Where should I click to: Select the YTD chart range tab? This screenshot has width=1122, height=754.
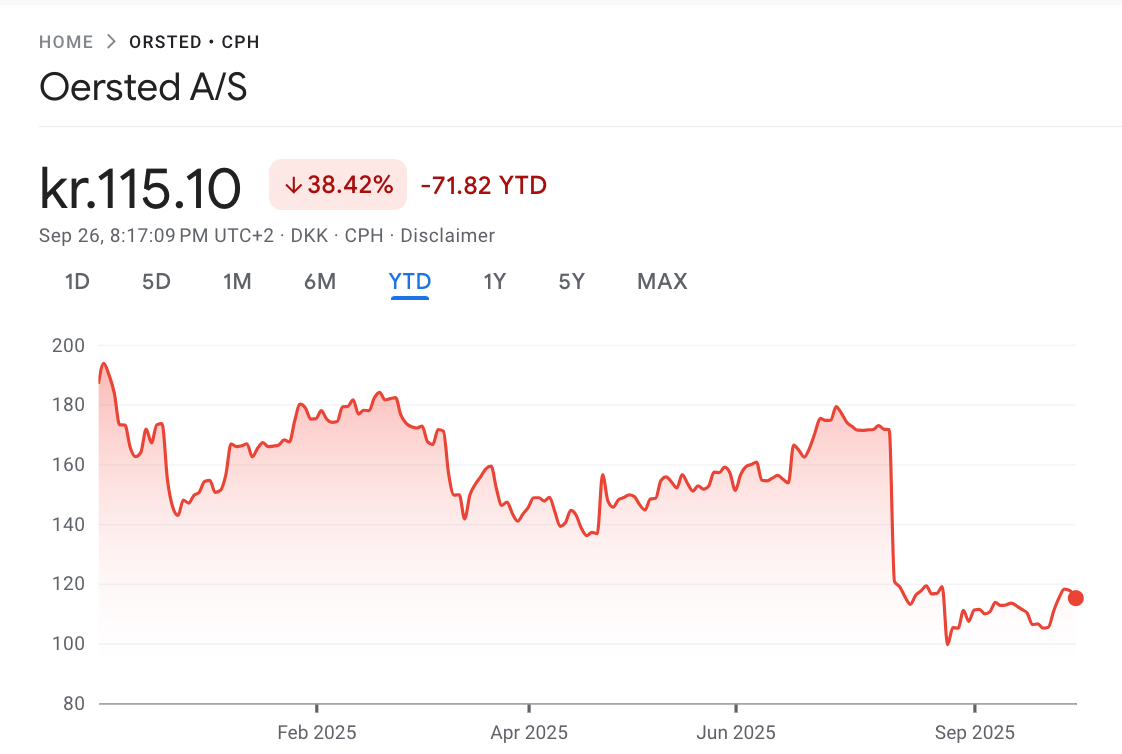pos(410,281)
